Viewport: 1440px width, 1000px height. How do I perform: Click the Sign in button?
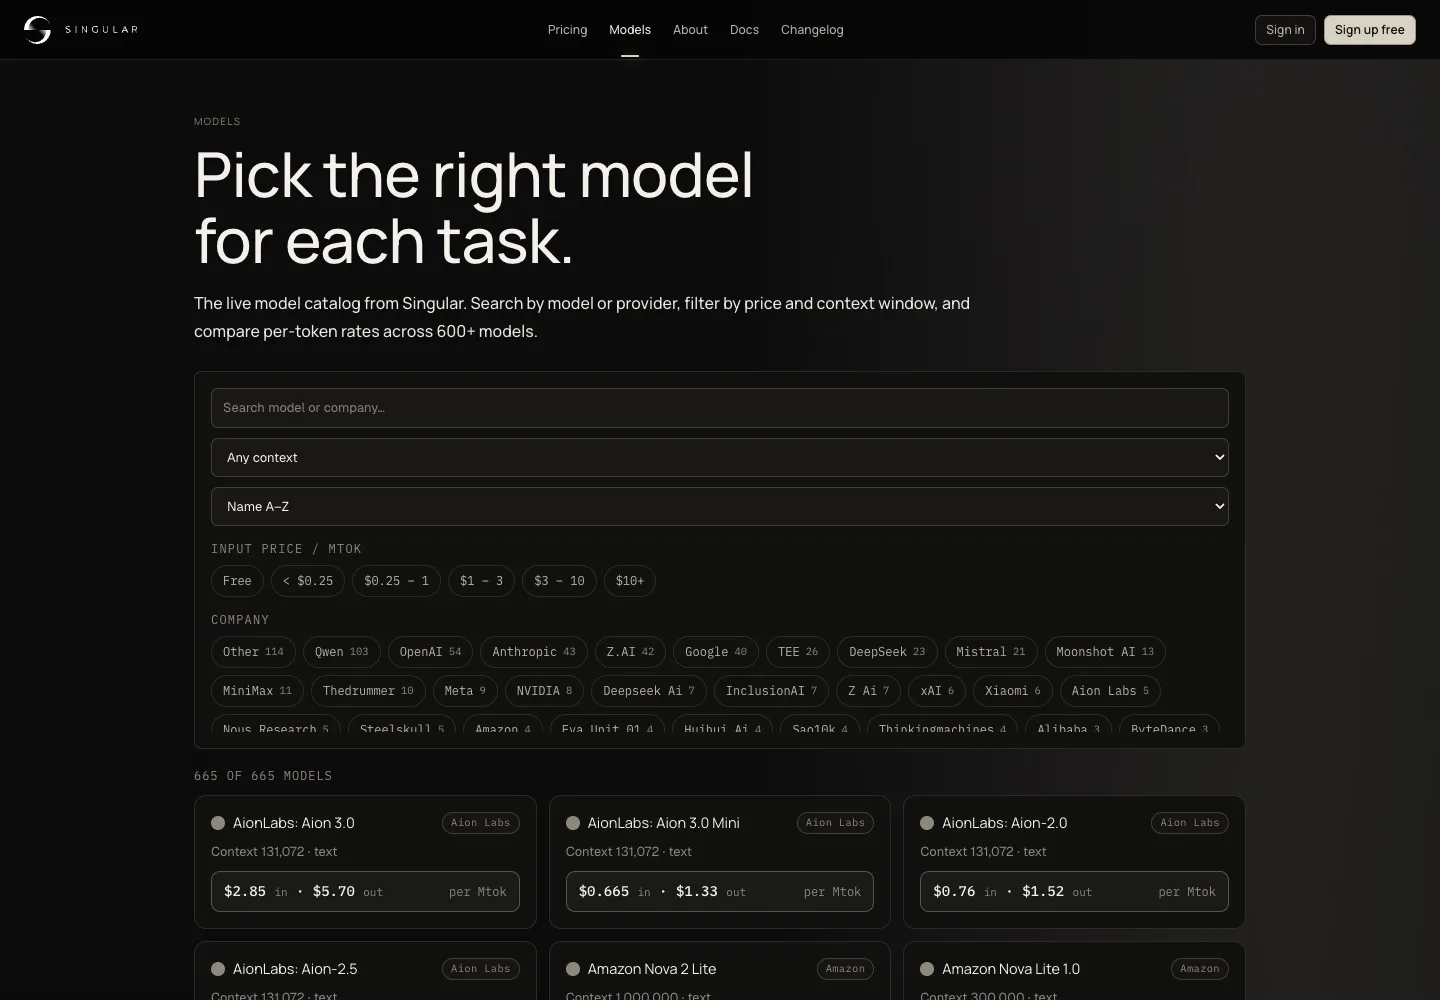point(1285,30)
